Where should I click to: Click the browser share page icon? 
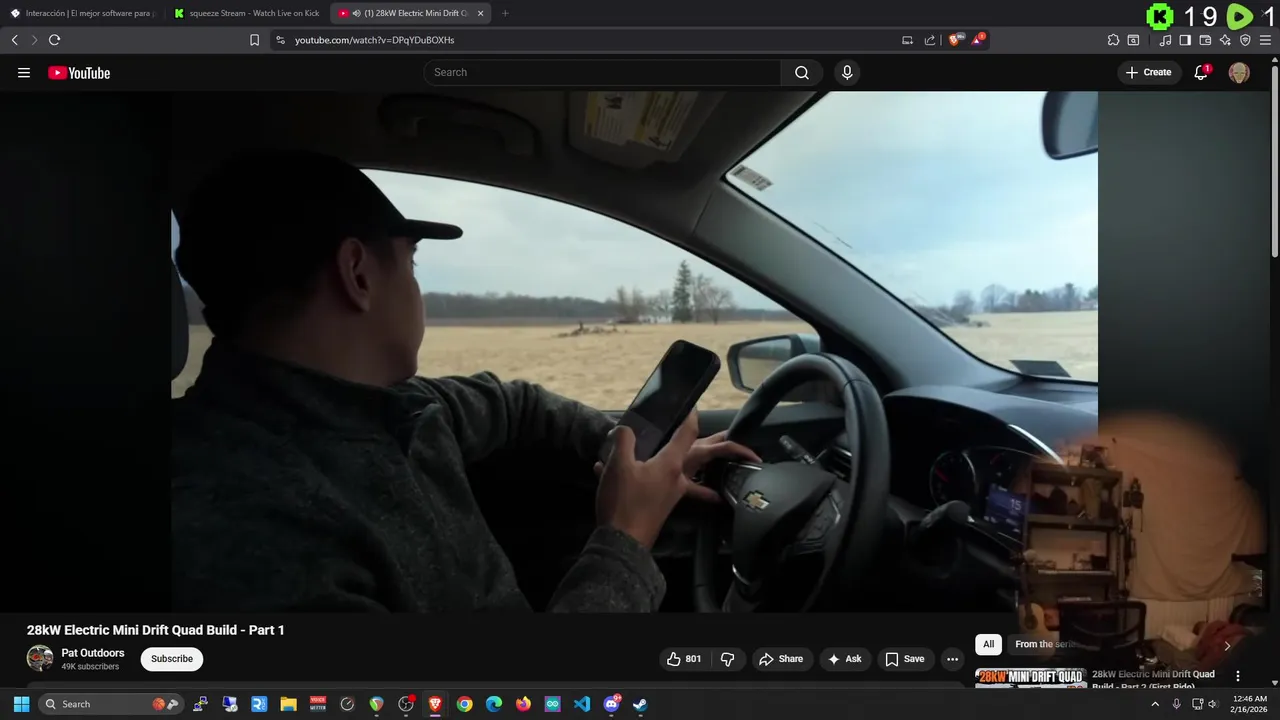pos(930,40)
